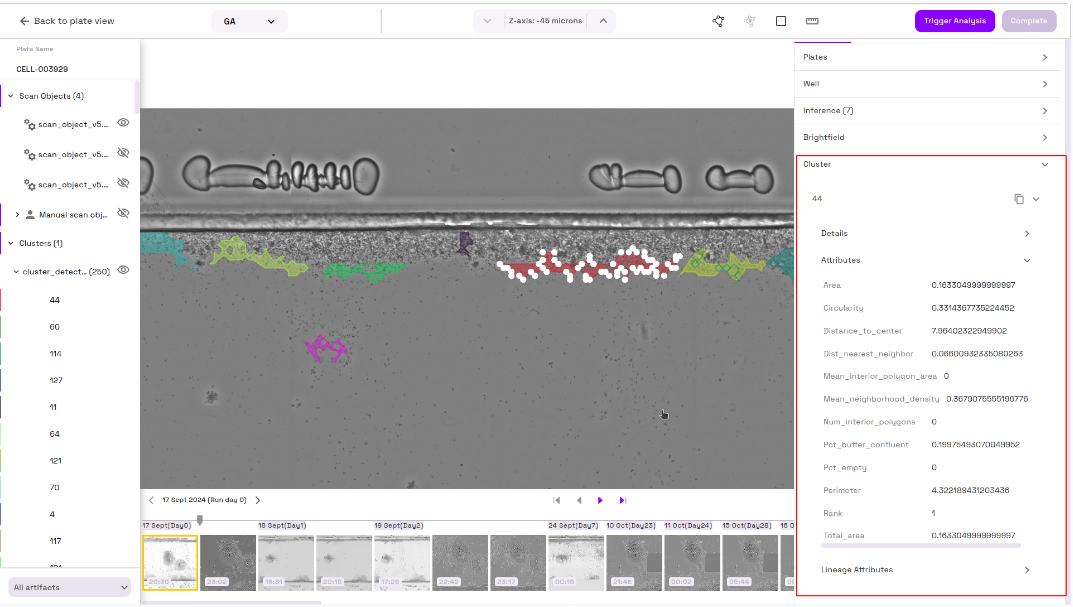Copy cluster 44 ID with copy icon
Screen dimensions: 1073x607
coord(1018,199)
